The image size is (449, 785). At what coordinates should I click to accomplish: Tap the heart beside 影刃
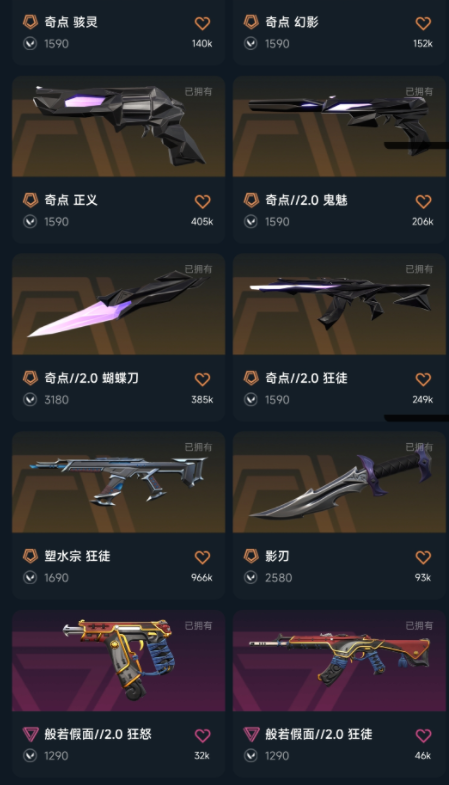(423, 557)
